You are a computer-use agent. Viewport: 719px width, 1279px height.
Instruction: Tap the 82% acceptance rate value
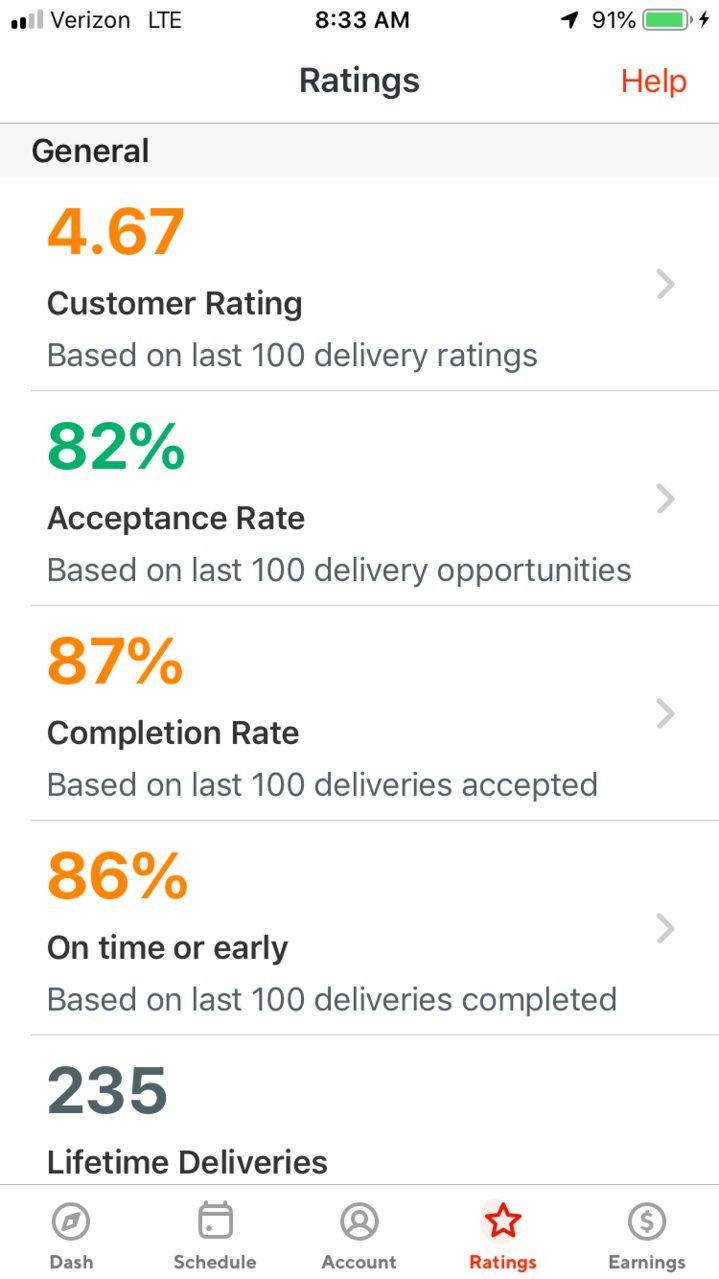tap(116, 446)
